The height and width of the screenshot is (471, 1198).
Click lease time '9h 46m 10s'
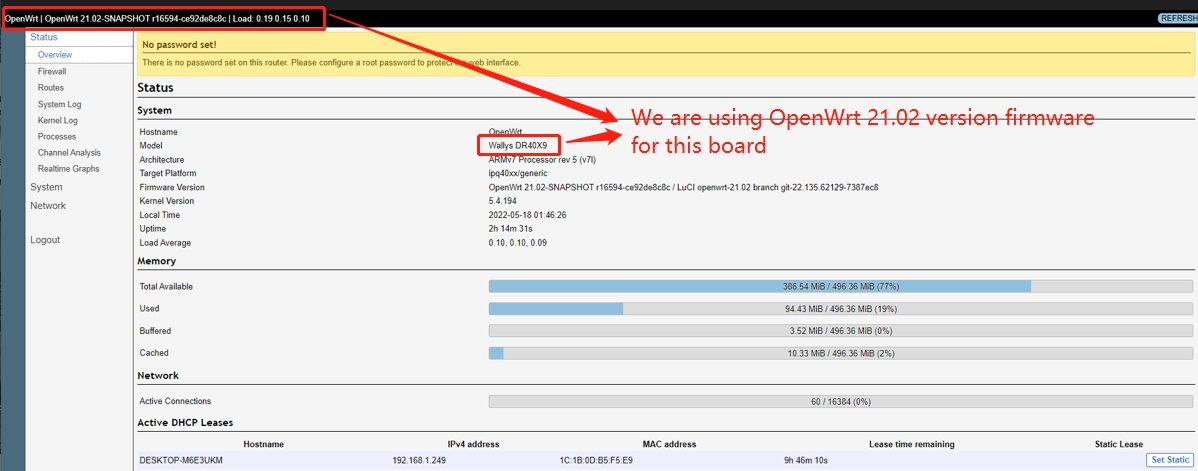[807, 460]
